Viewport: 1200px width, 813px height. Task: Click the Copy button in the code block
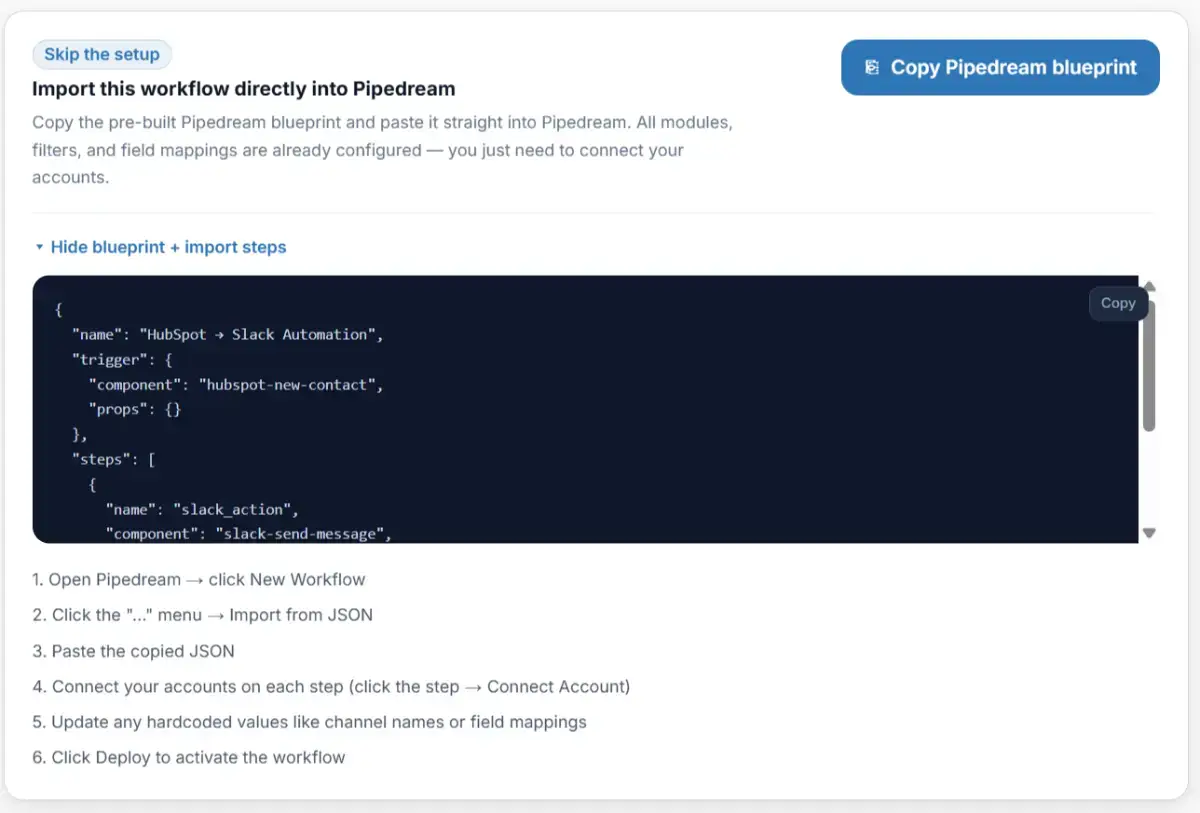[x=1117, y=303]
